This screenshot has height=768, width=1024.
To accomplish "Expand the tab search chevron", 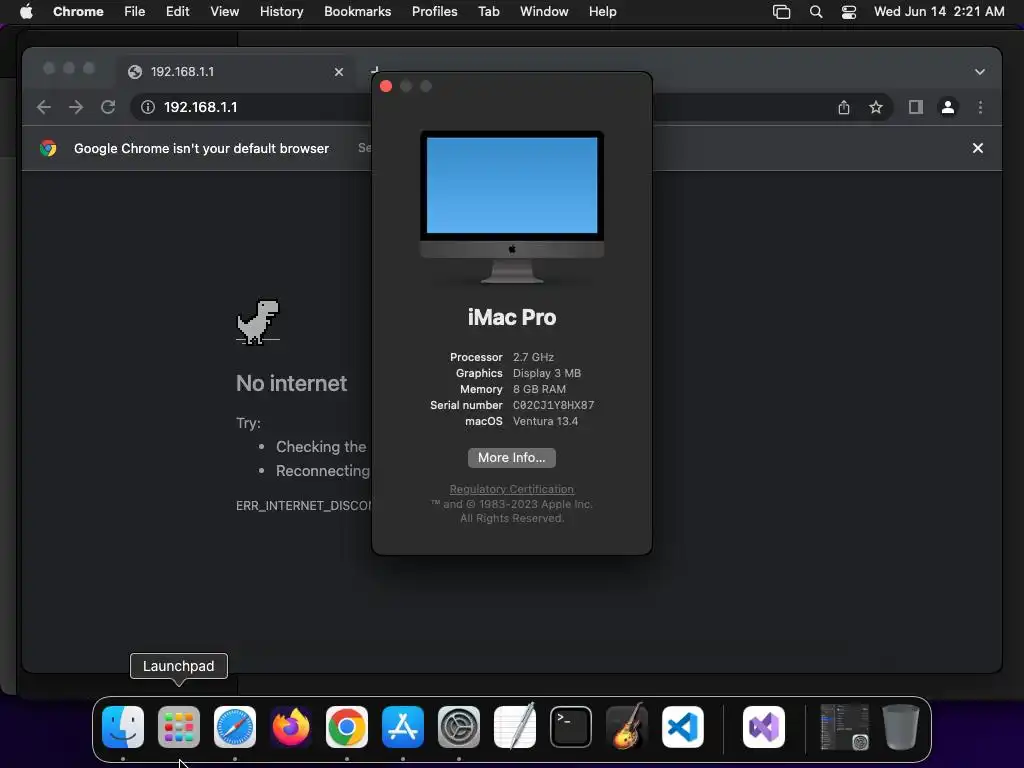I will (x=980, y=72).
